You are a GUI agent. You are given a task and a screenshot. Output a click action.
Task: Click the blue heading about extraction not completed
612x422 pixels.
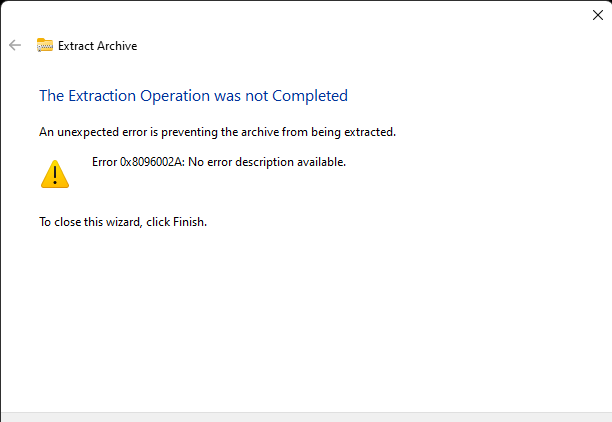(x=193, y=96)
